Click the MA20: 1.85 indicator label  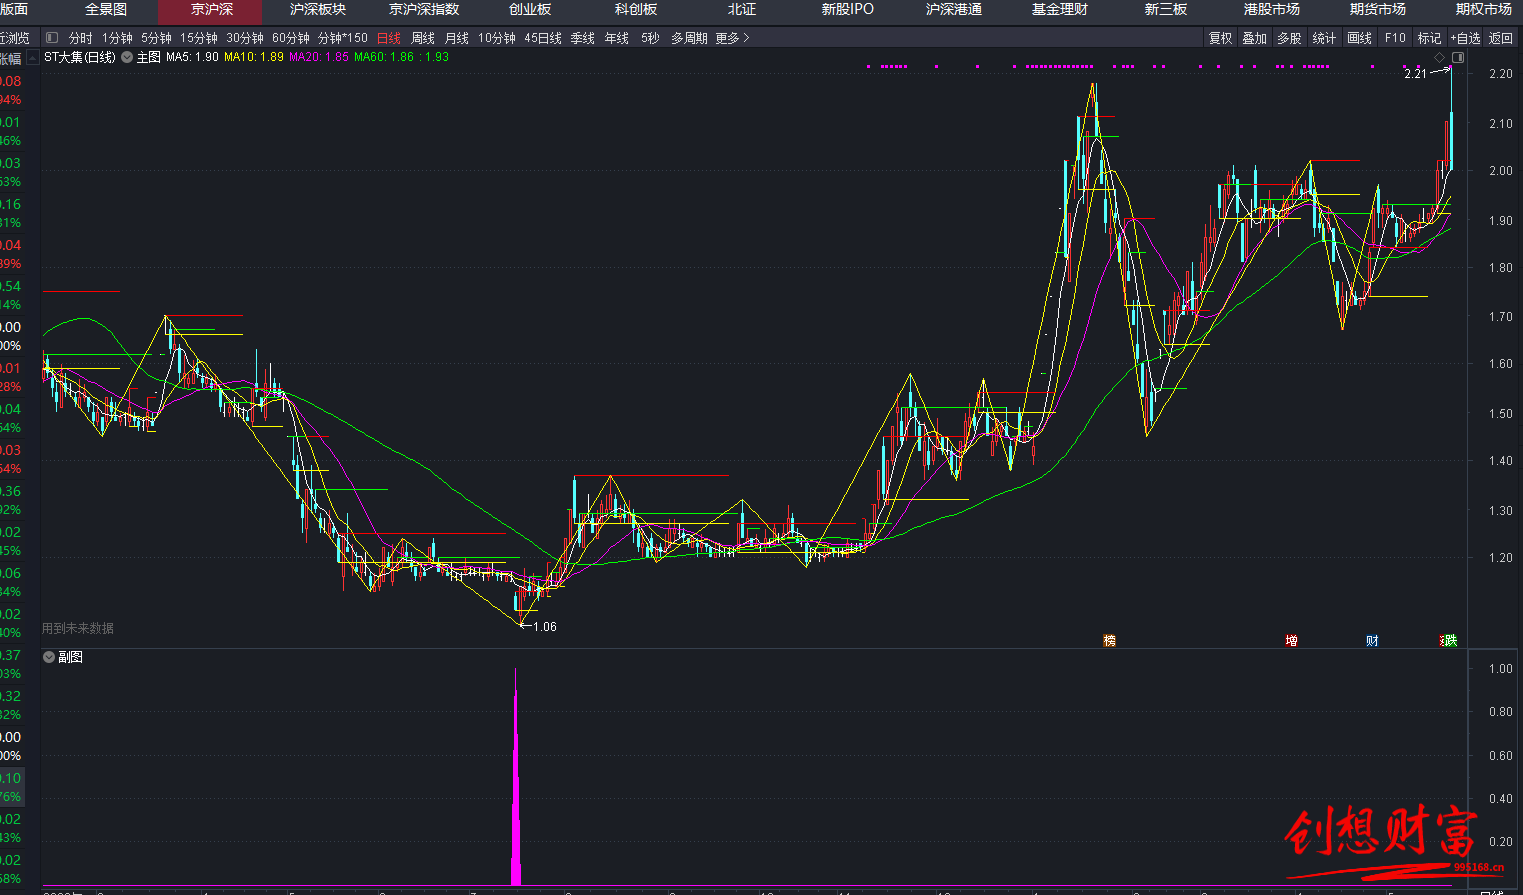click(x=319, y=57)
